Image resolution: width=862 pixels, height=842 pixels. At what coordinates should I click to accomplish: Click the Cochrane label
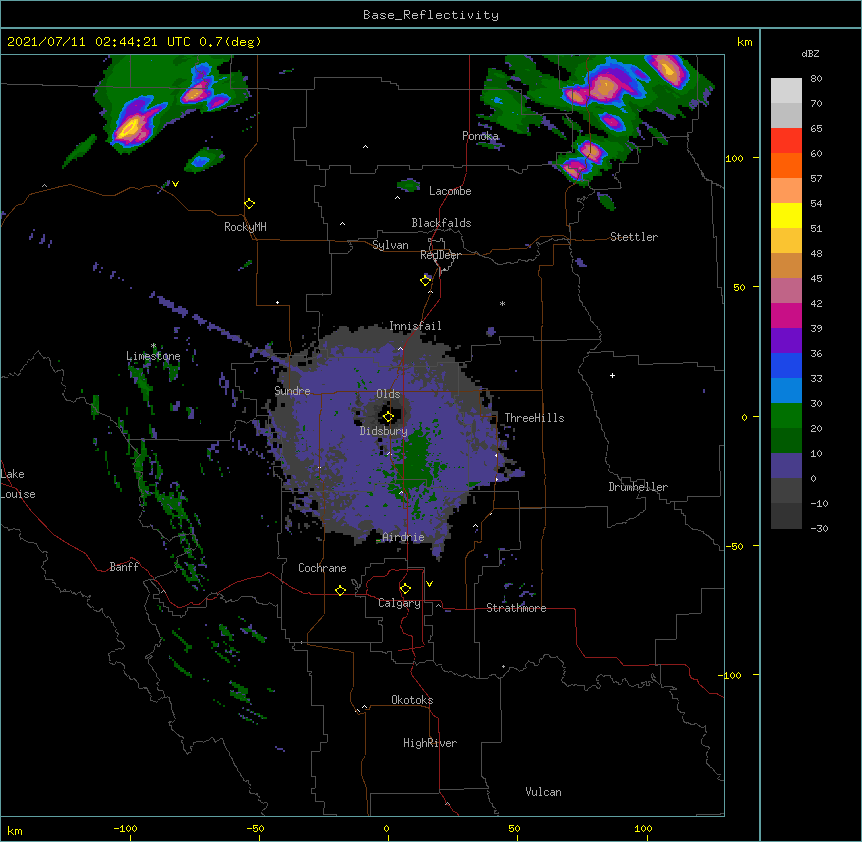(322, 568)
